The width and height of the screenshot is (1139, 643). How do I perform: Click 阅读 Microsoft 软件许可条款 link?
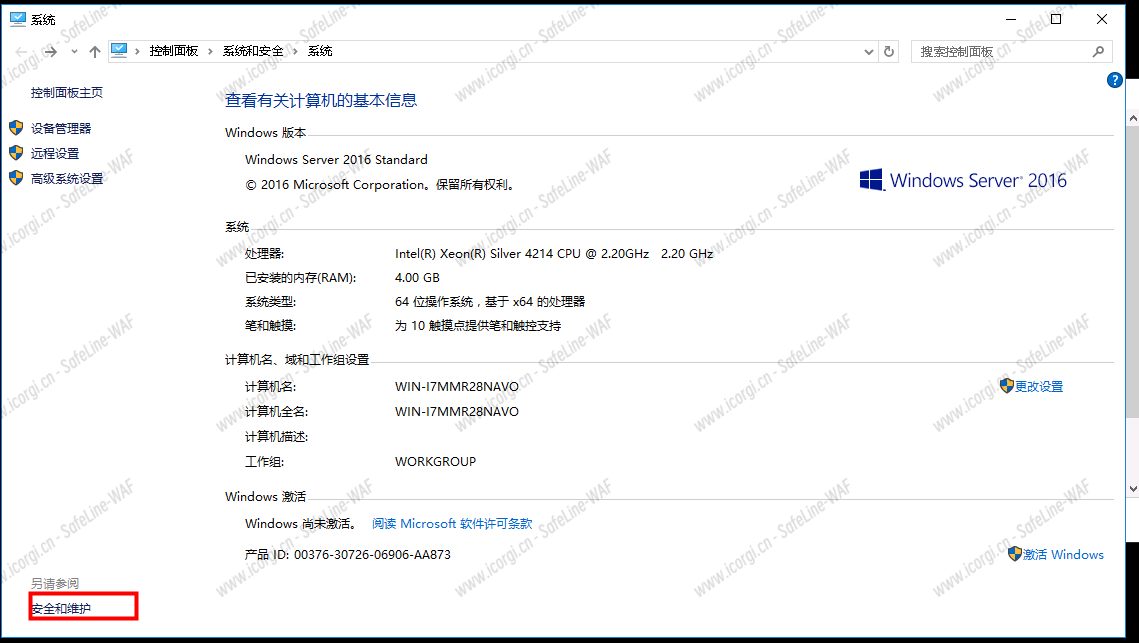coord(452,524)
